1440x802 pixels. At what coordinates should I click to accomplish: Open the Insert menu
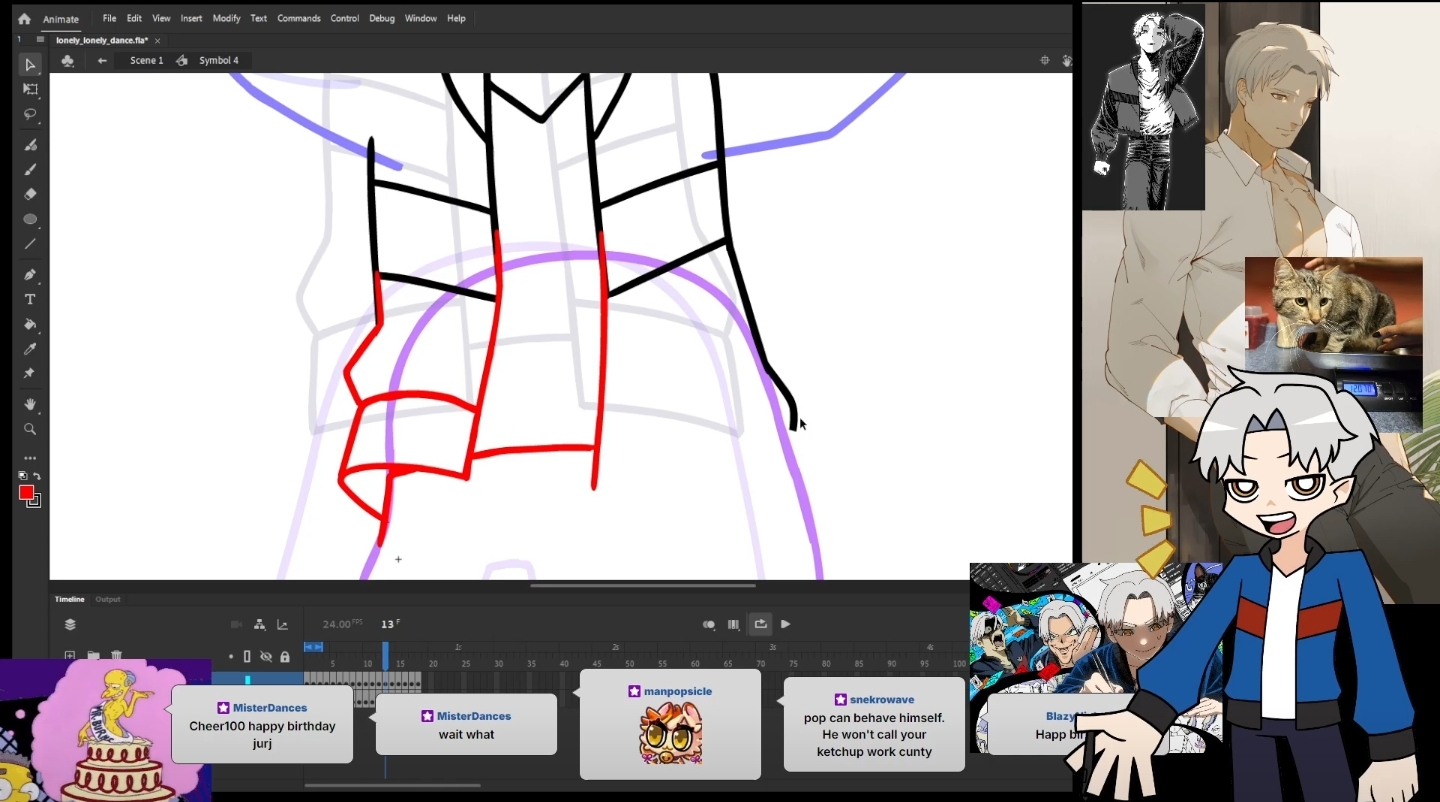[191, 18]
